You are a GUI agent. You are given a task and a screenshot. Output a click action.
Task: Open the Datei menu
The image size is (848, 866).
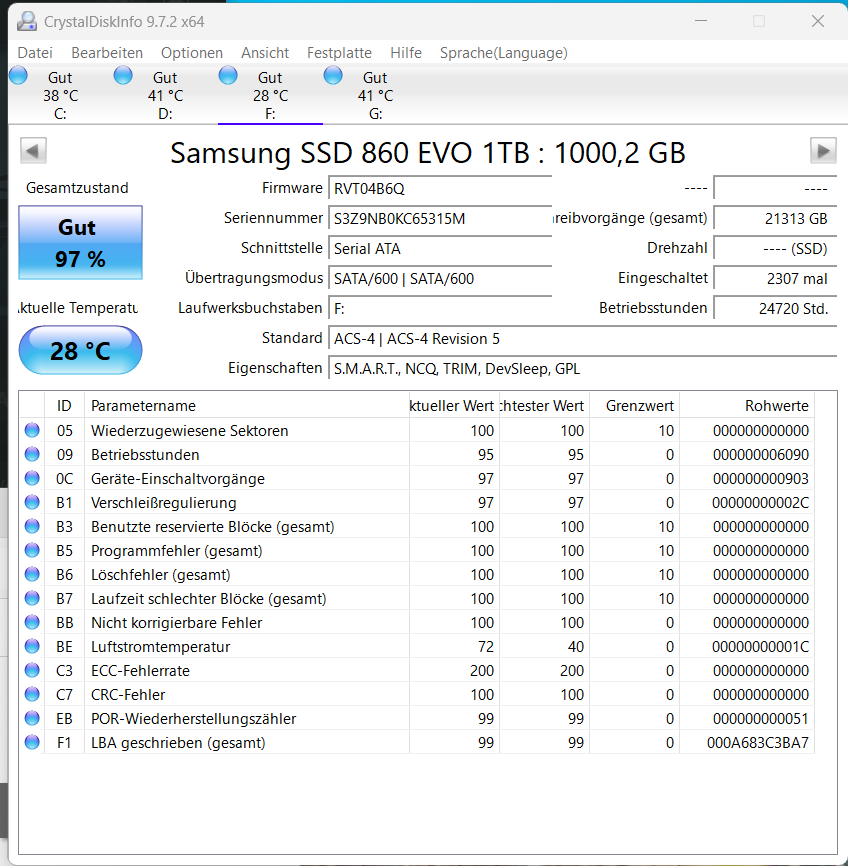click(x=35, y=53)
